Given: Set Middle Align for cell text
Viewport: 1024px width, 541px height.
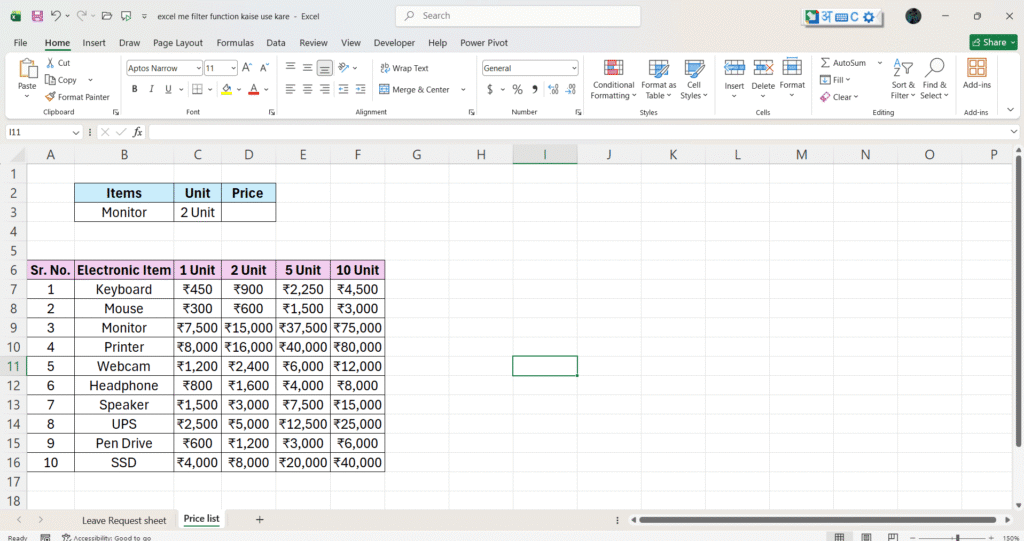Looking at the screenshot, I should (308, 67).
